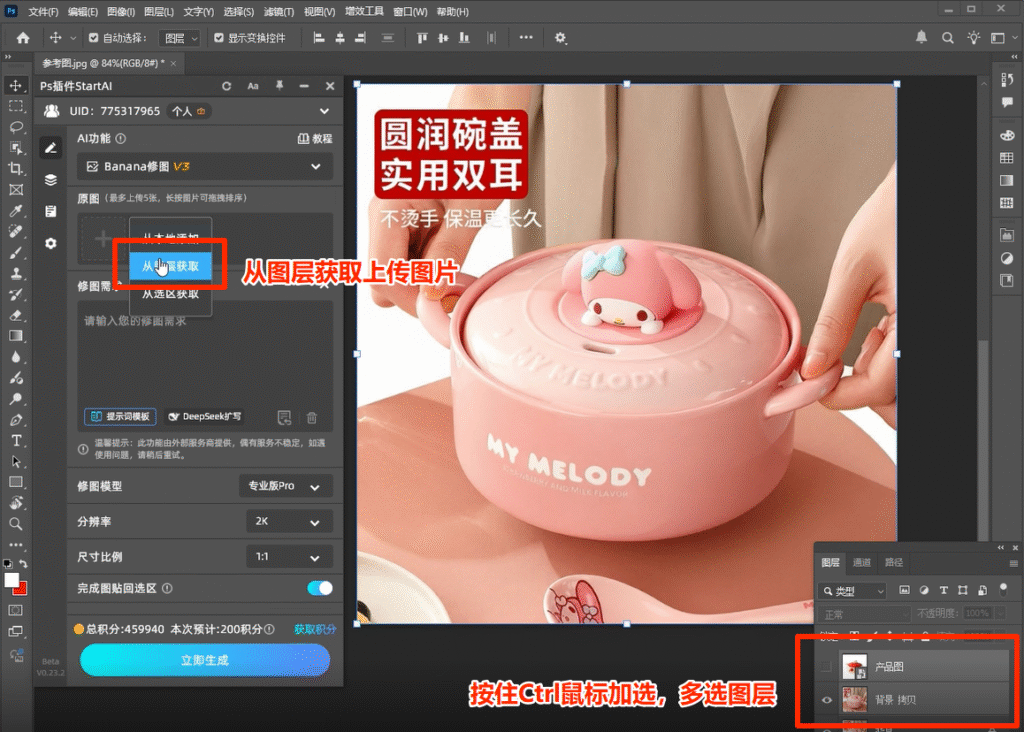
Task: Select the 参考图.jpg document tab
Action: [103, 63]
